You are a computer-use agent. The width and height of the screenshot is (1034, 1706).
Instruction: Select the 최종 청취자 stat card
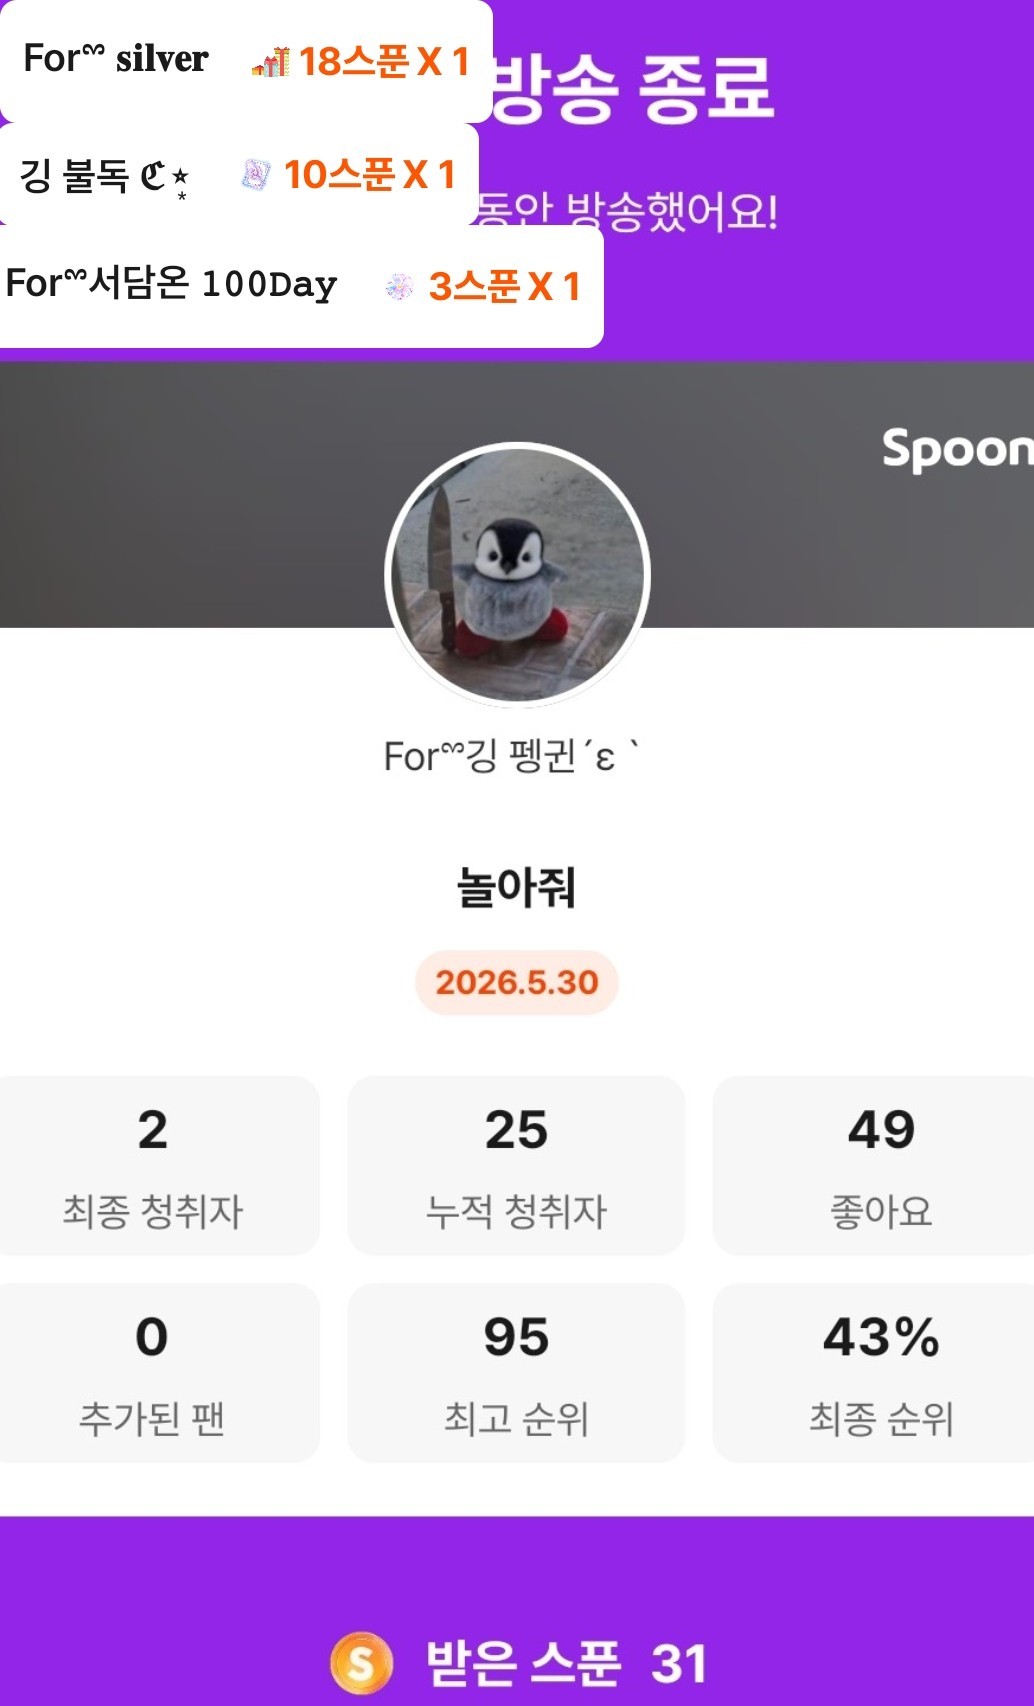click(x=155, y=1166)
